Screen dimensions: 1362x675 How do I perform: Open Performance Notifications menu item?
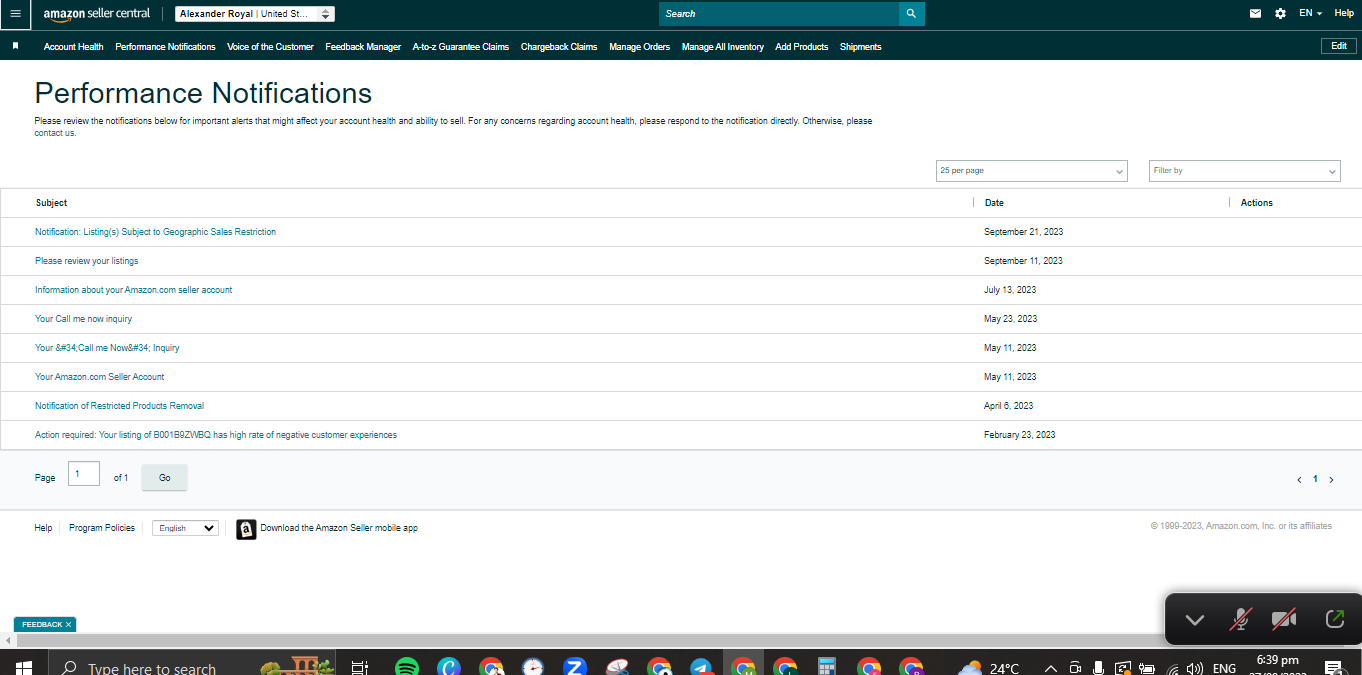pyautogui.click(x=165, y=47)
